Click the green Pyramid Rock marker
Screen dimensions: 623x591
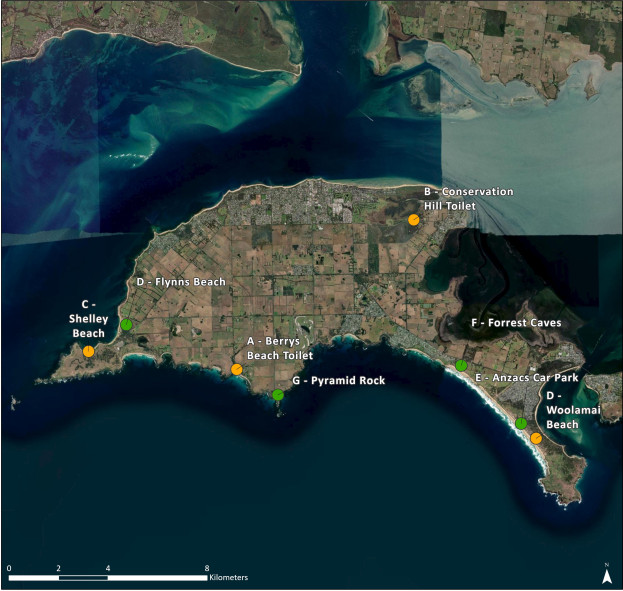coord(278,395)
